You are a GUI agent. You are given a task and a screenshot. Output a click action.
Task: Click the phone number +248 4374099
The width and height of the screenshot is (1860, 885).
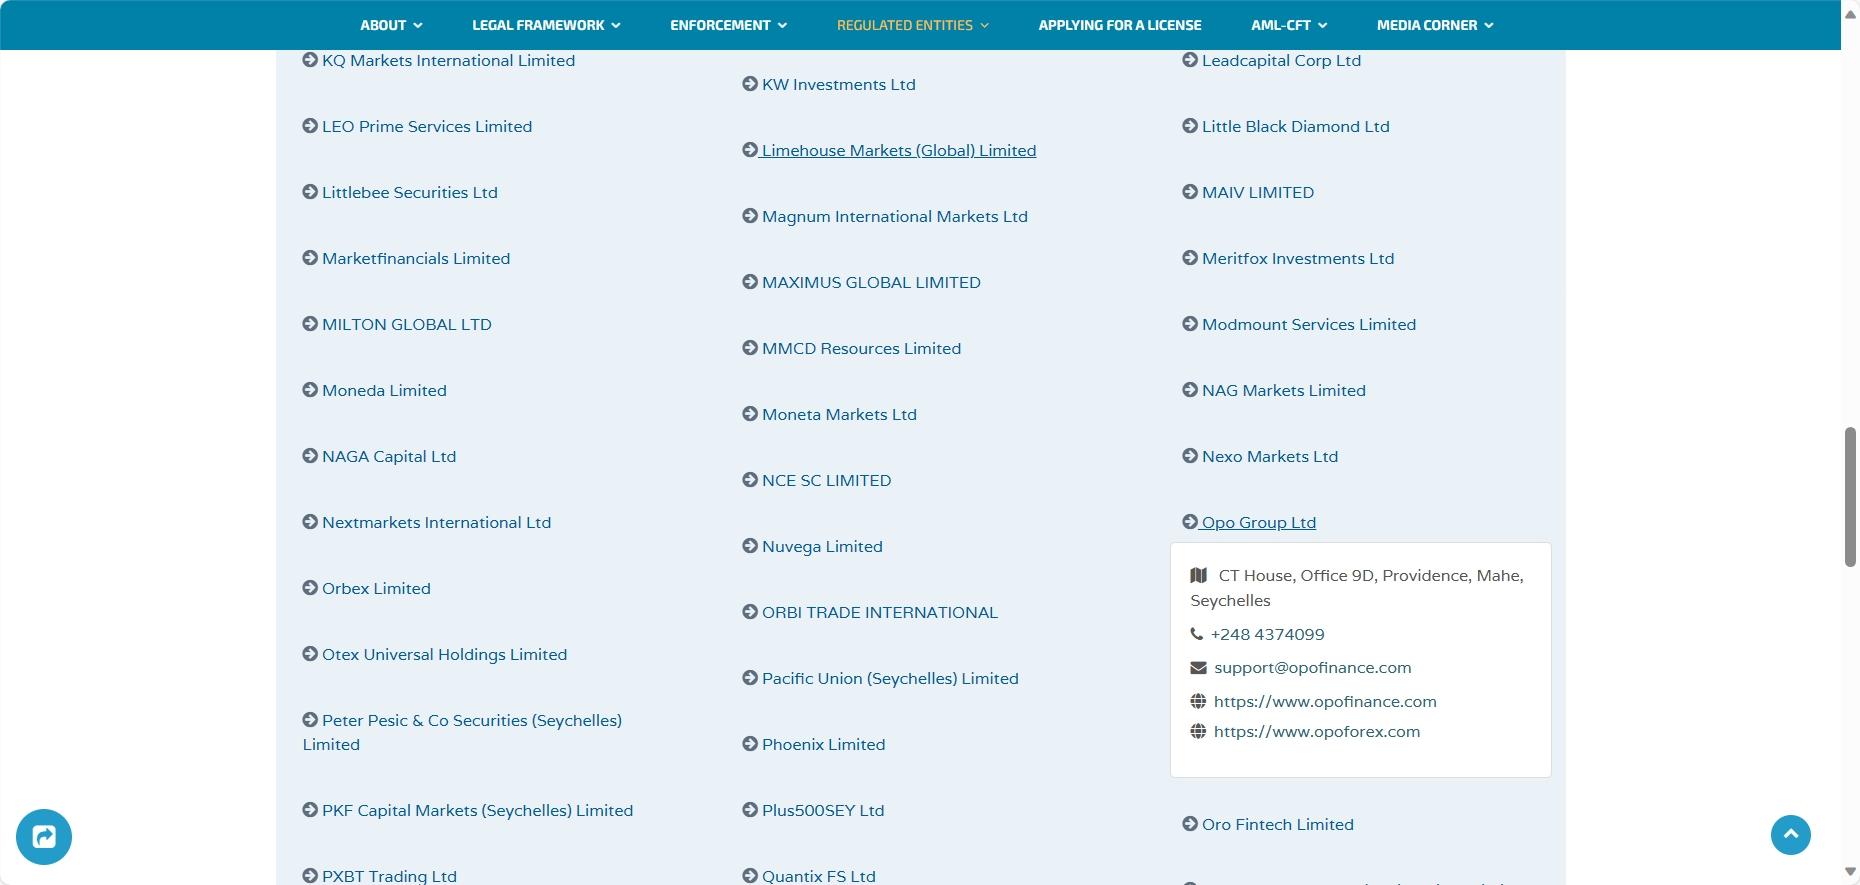(x=1267, y=634)
